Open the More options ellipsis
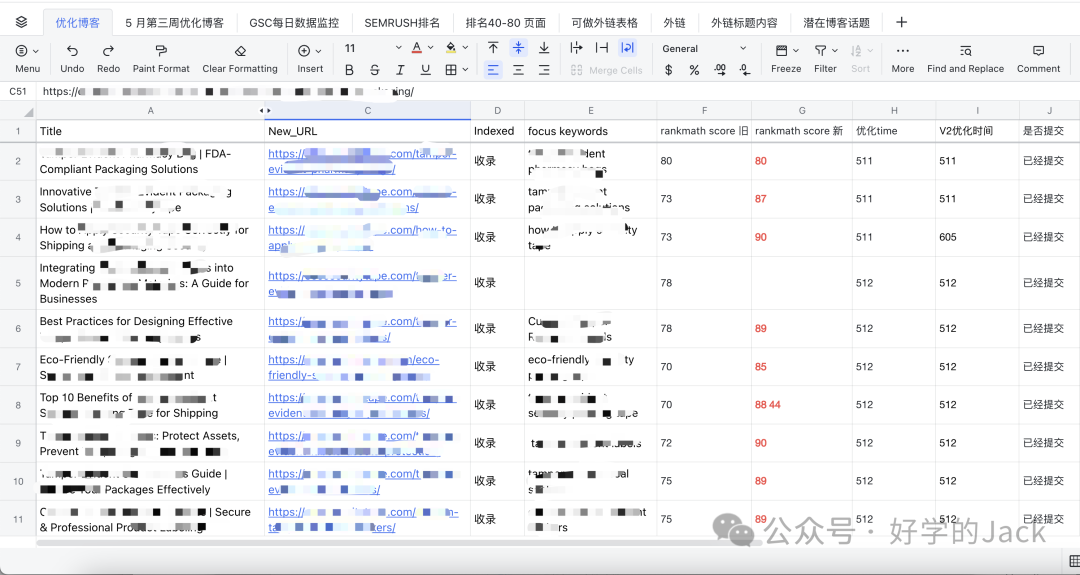 (x=903, y=59)
